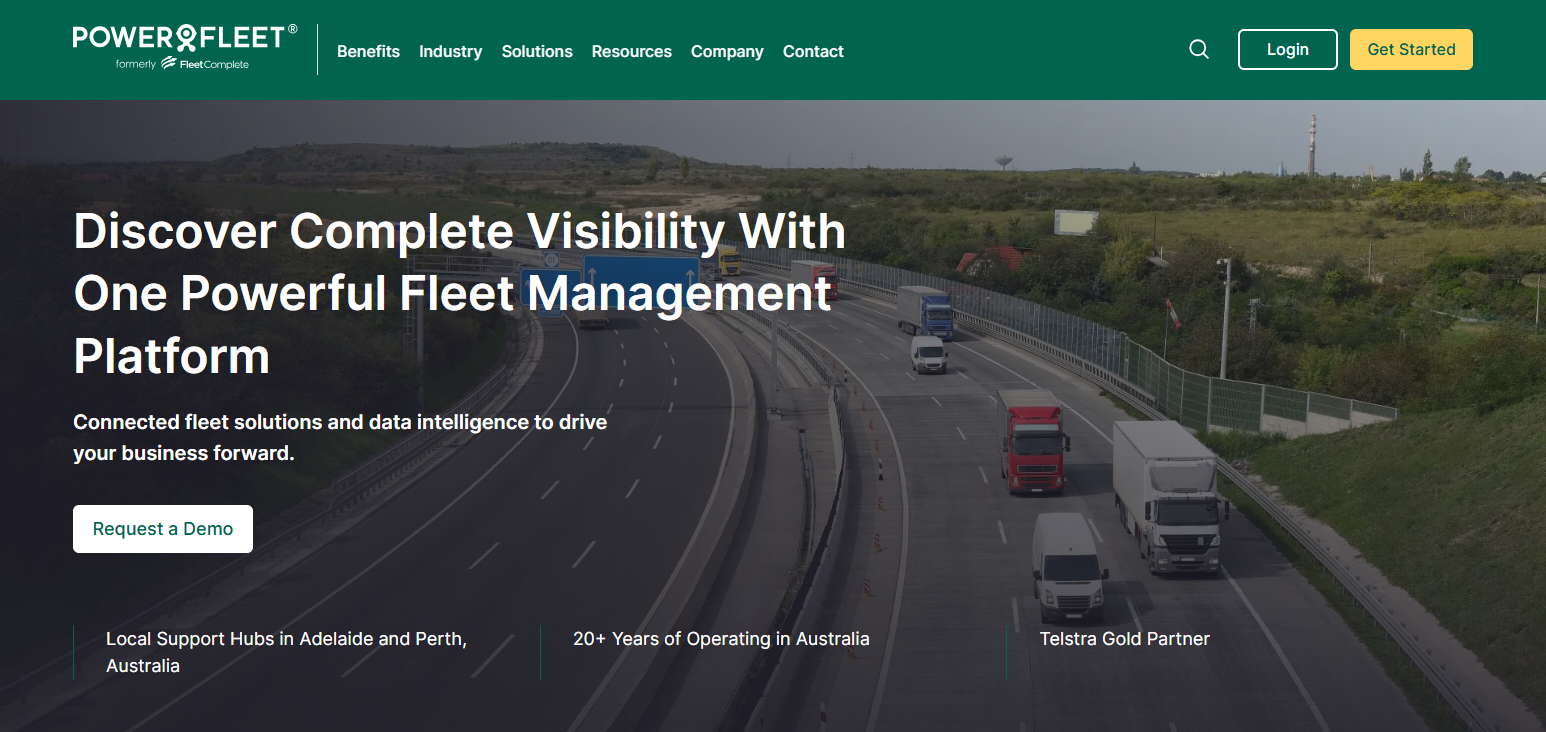This screenshot has width=1546, height=732.
Task: Open the Company menu
Action: pos(727,51)
